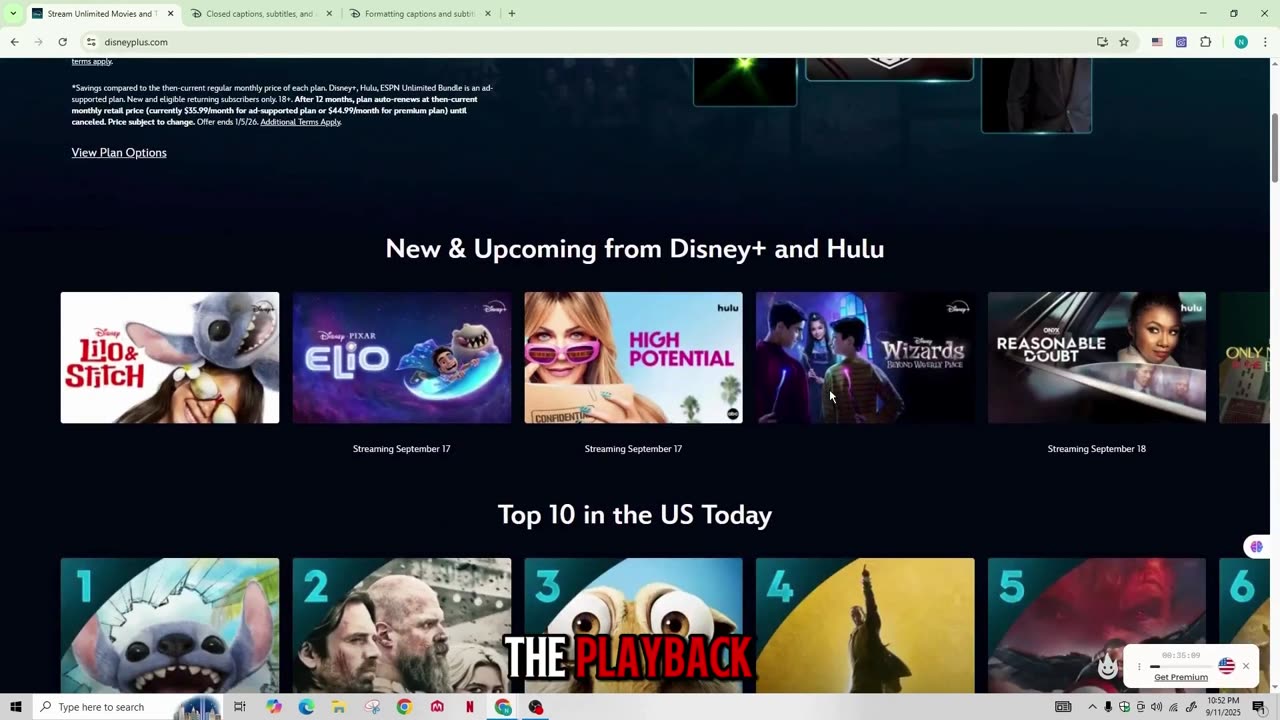Click the page vertical scrollbar thumb
This screenshot has width=1280, height=720.
1275,148
